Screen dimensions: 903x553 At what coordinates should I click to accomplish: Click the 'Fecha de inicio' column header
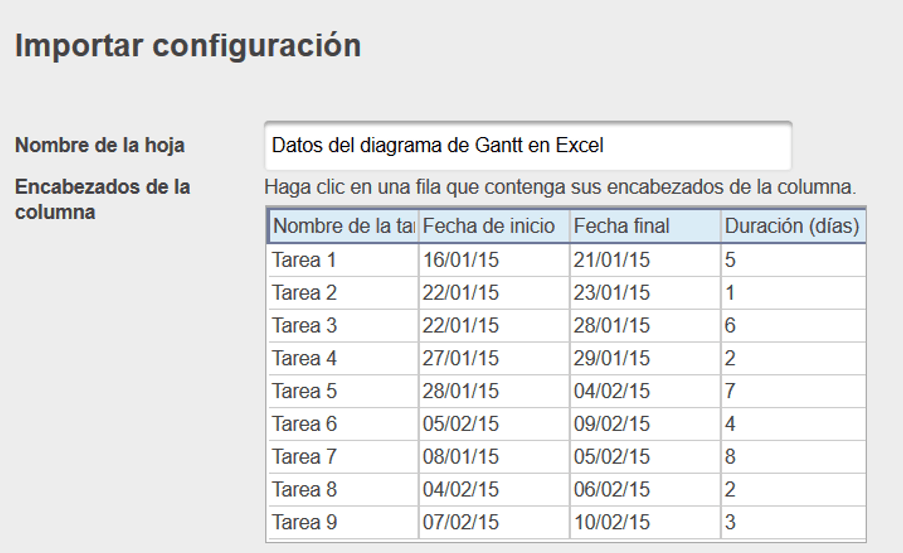pyautogui.click(x=493, y=226)
